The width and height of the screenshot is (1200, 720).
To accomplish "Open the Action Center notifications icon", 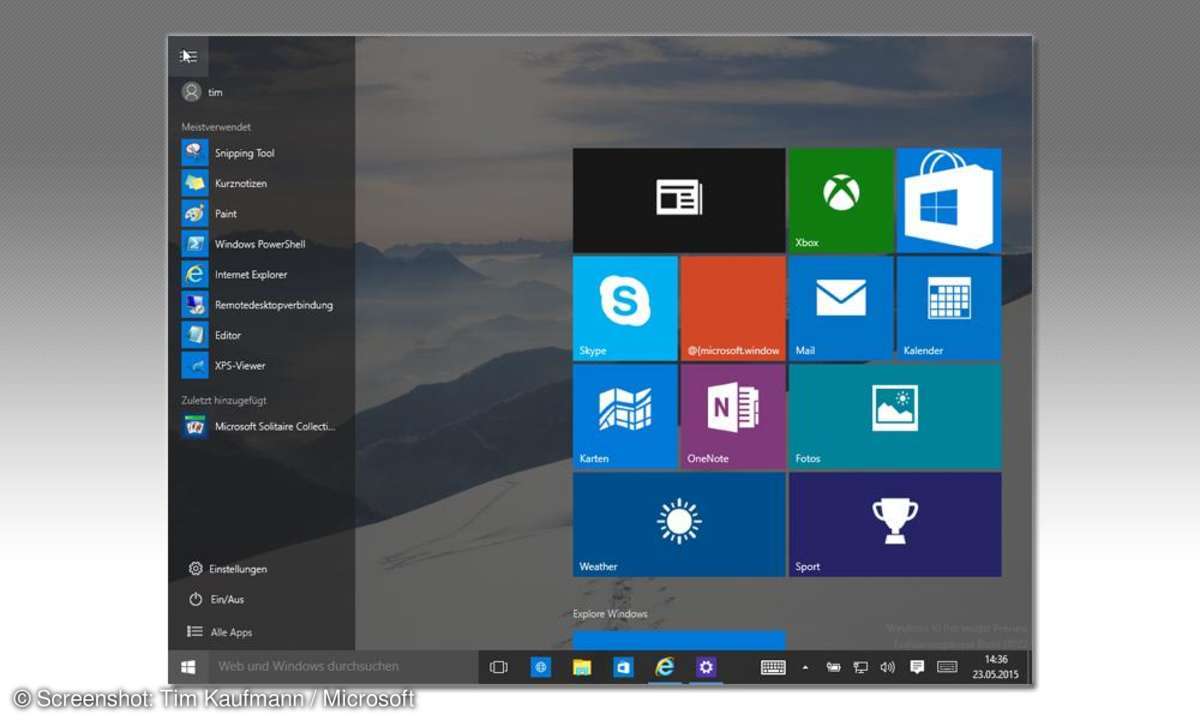I will click(917, 667).
